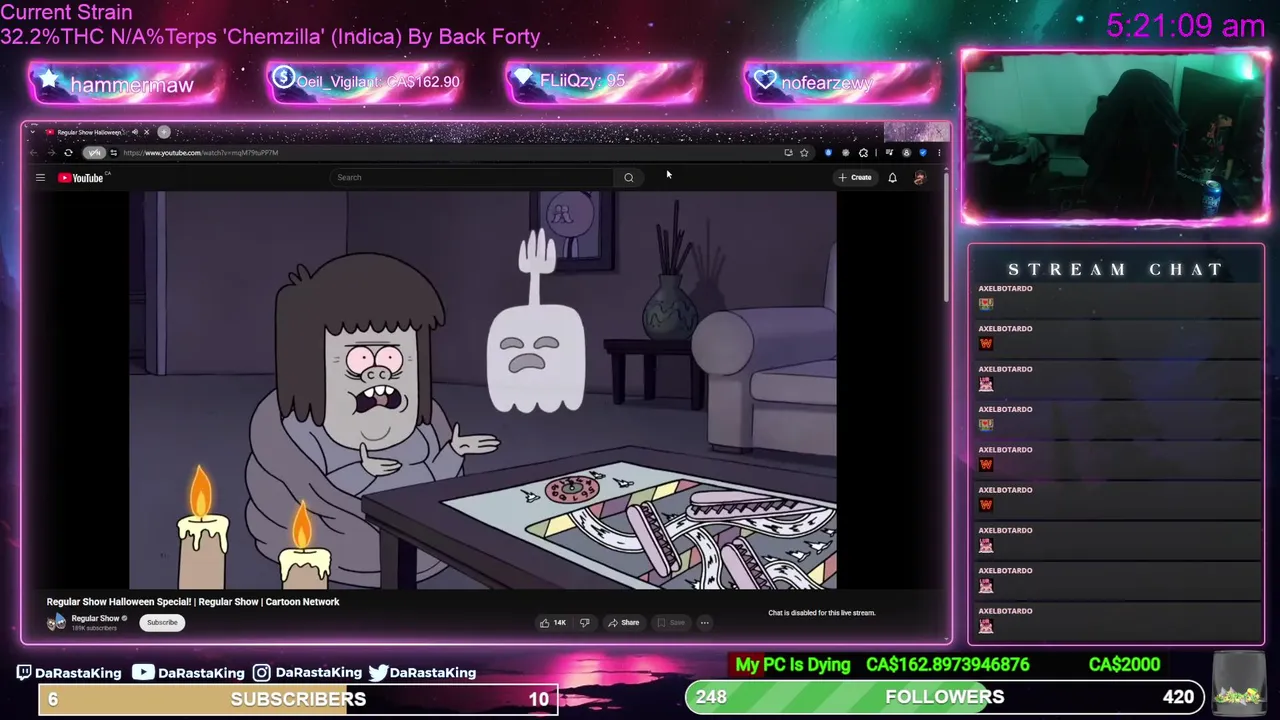Click the video player showing Muscle Man
This screenshot has width=1280, height=720.
(482, 390)
